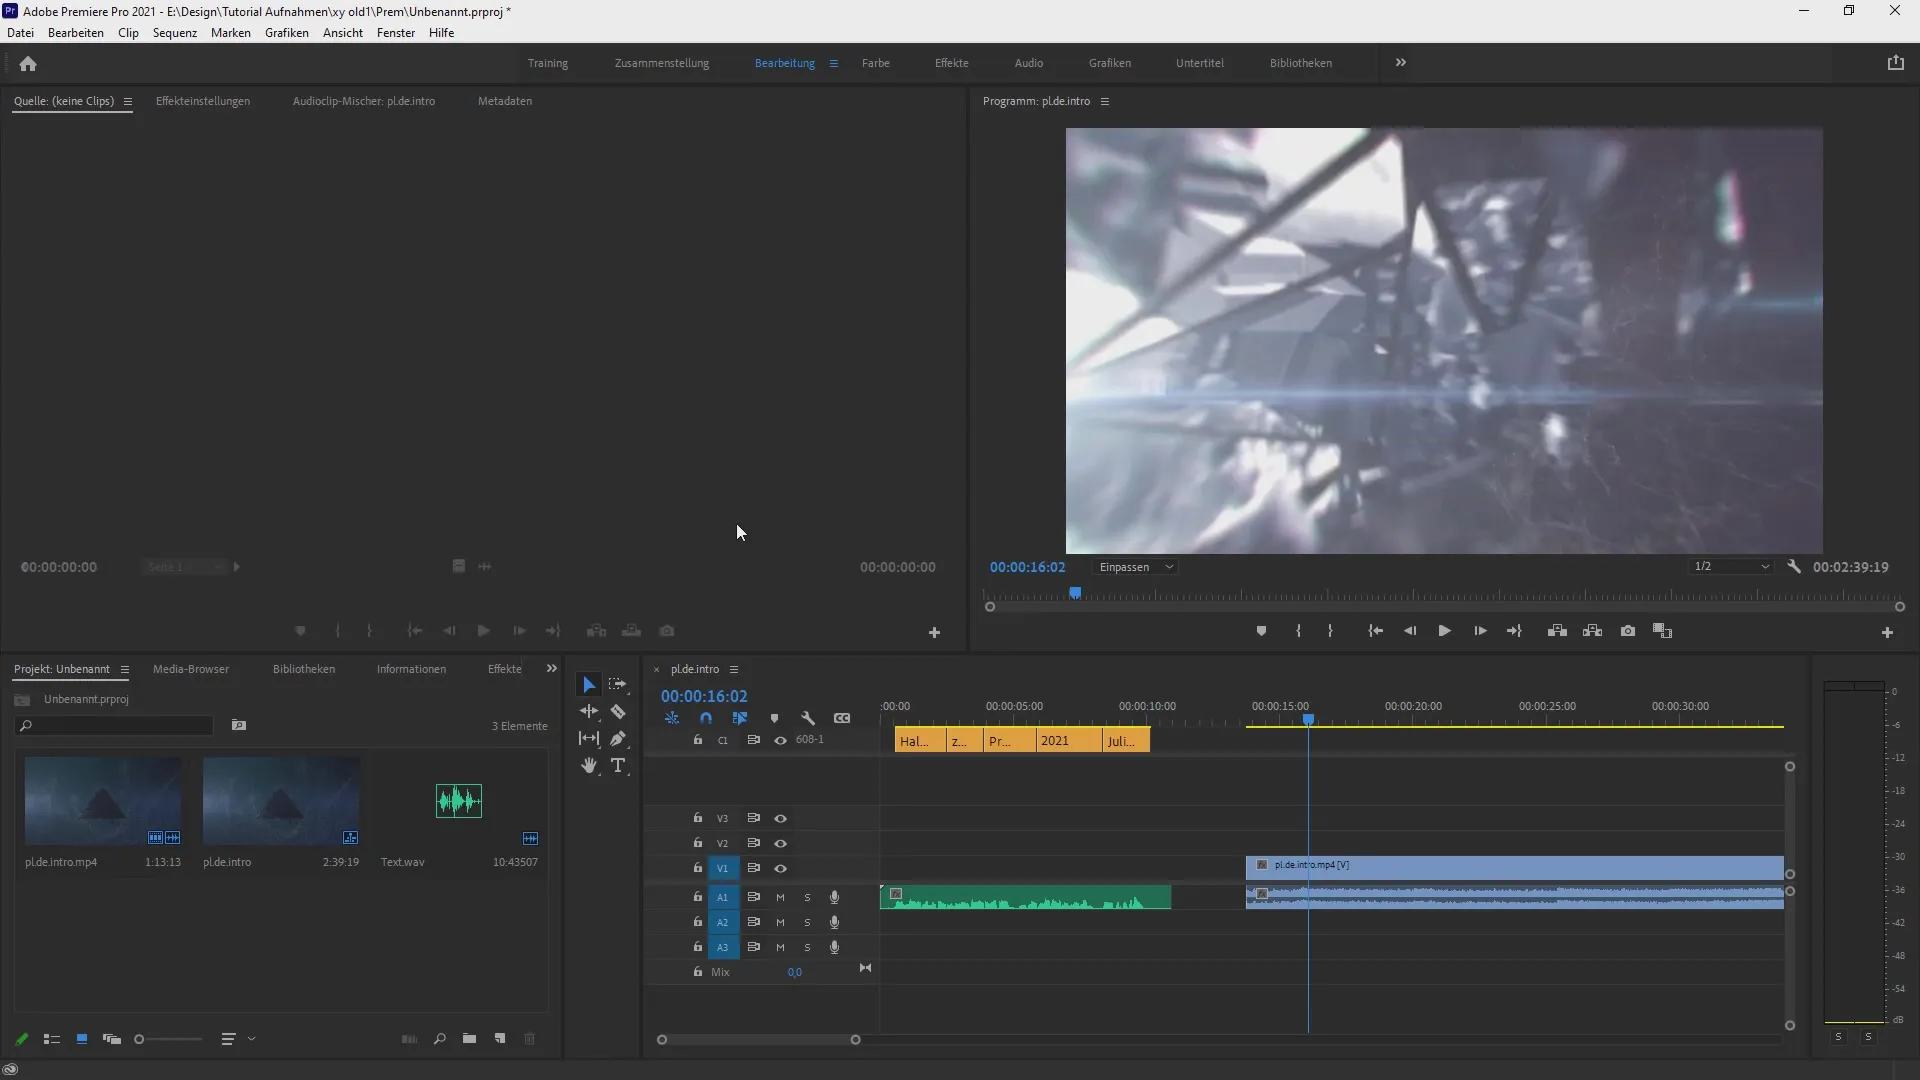The width and height of the screenshot is (1920, 1080).
Task: Open the Quick Export share icon
Action: click(x=1896, y=62)
